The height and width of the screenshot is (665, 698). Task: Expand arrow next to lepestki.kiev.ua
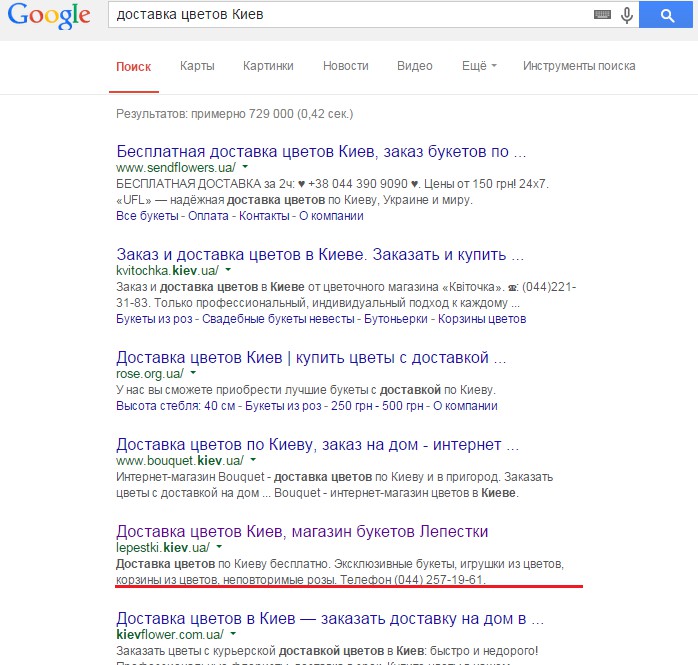pos(219,547)
